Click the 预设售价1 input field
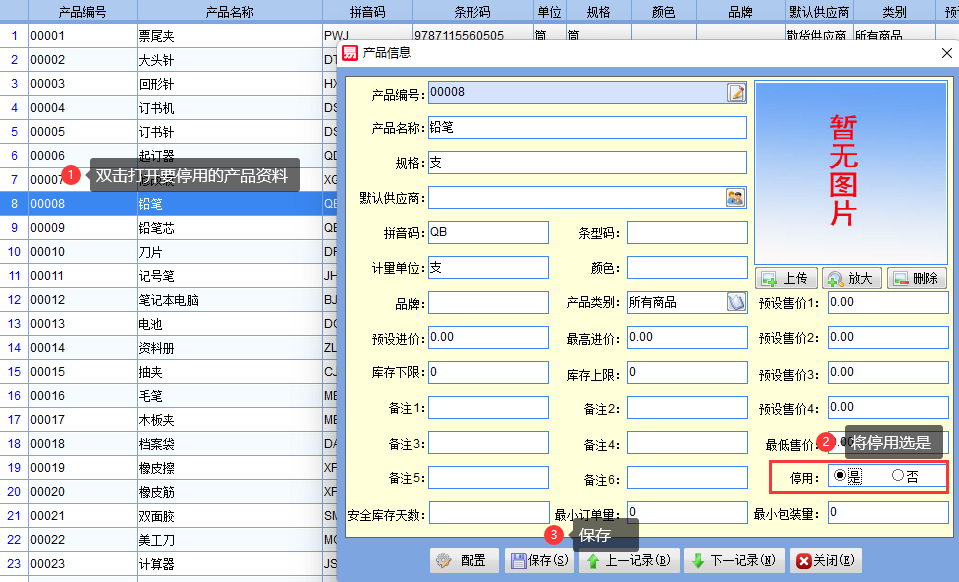This screenshot has height=582, width=959. (887, 303)
